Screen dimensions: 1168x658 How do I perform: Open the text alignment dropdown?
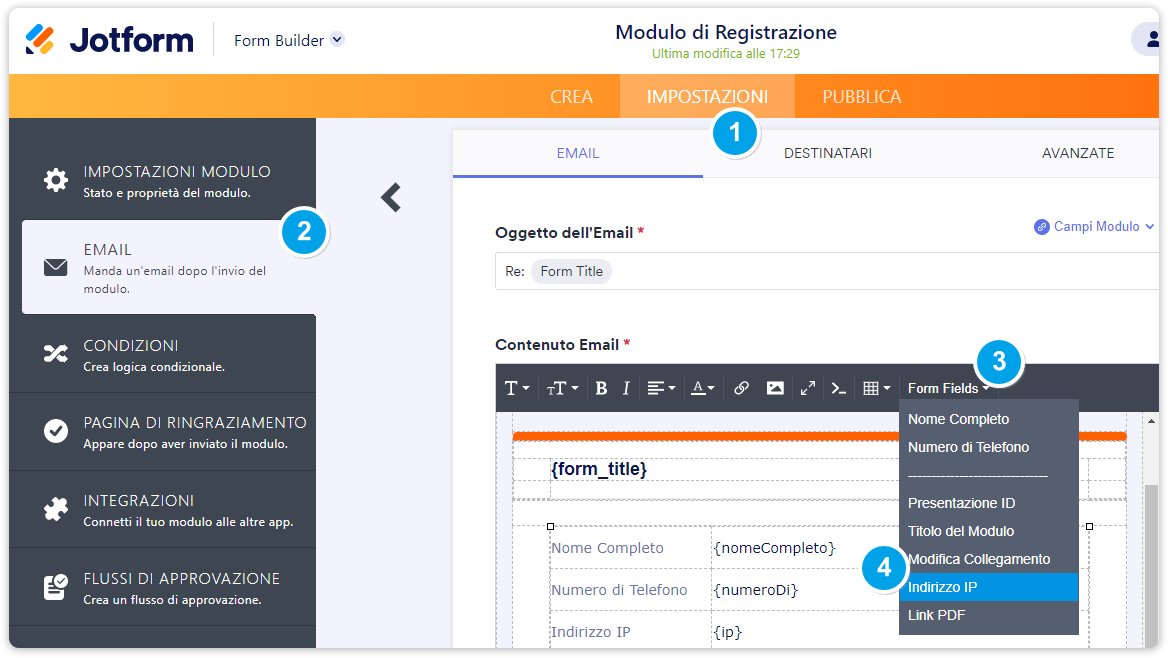[661, 388]
